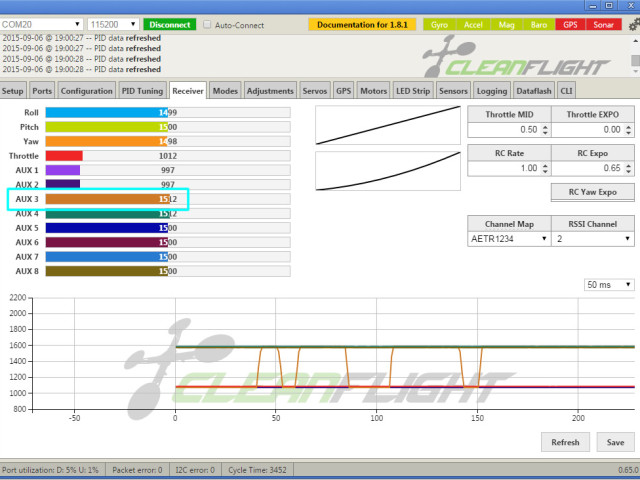
Task: Click the Pitch channel bar
Action: pyautogui.click(x=168, y=127)
